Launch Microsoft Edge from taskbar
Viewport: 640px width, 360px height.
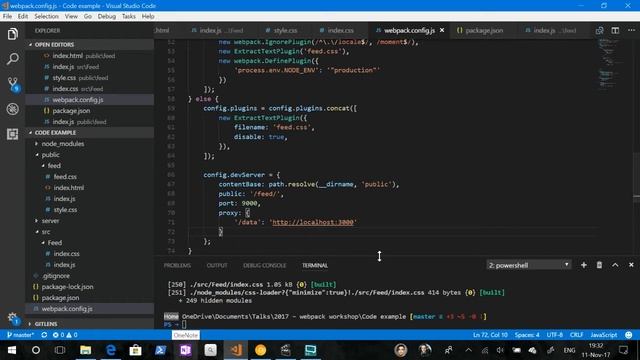[111, 350]
